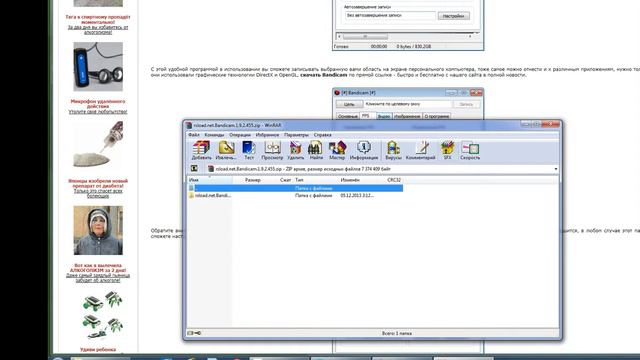Open the Справка menu
The height and width of the screenshot is (360, 640).
(x=322, y=135)
